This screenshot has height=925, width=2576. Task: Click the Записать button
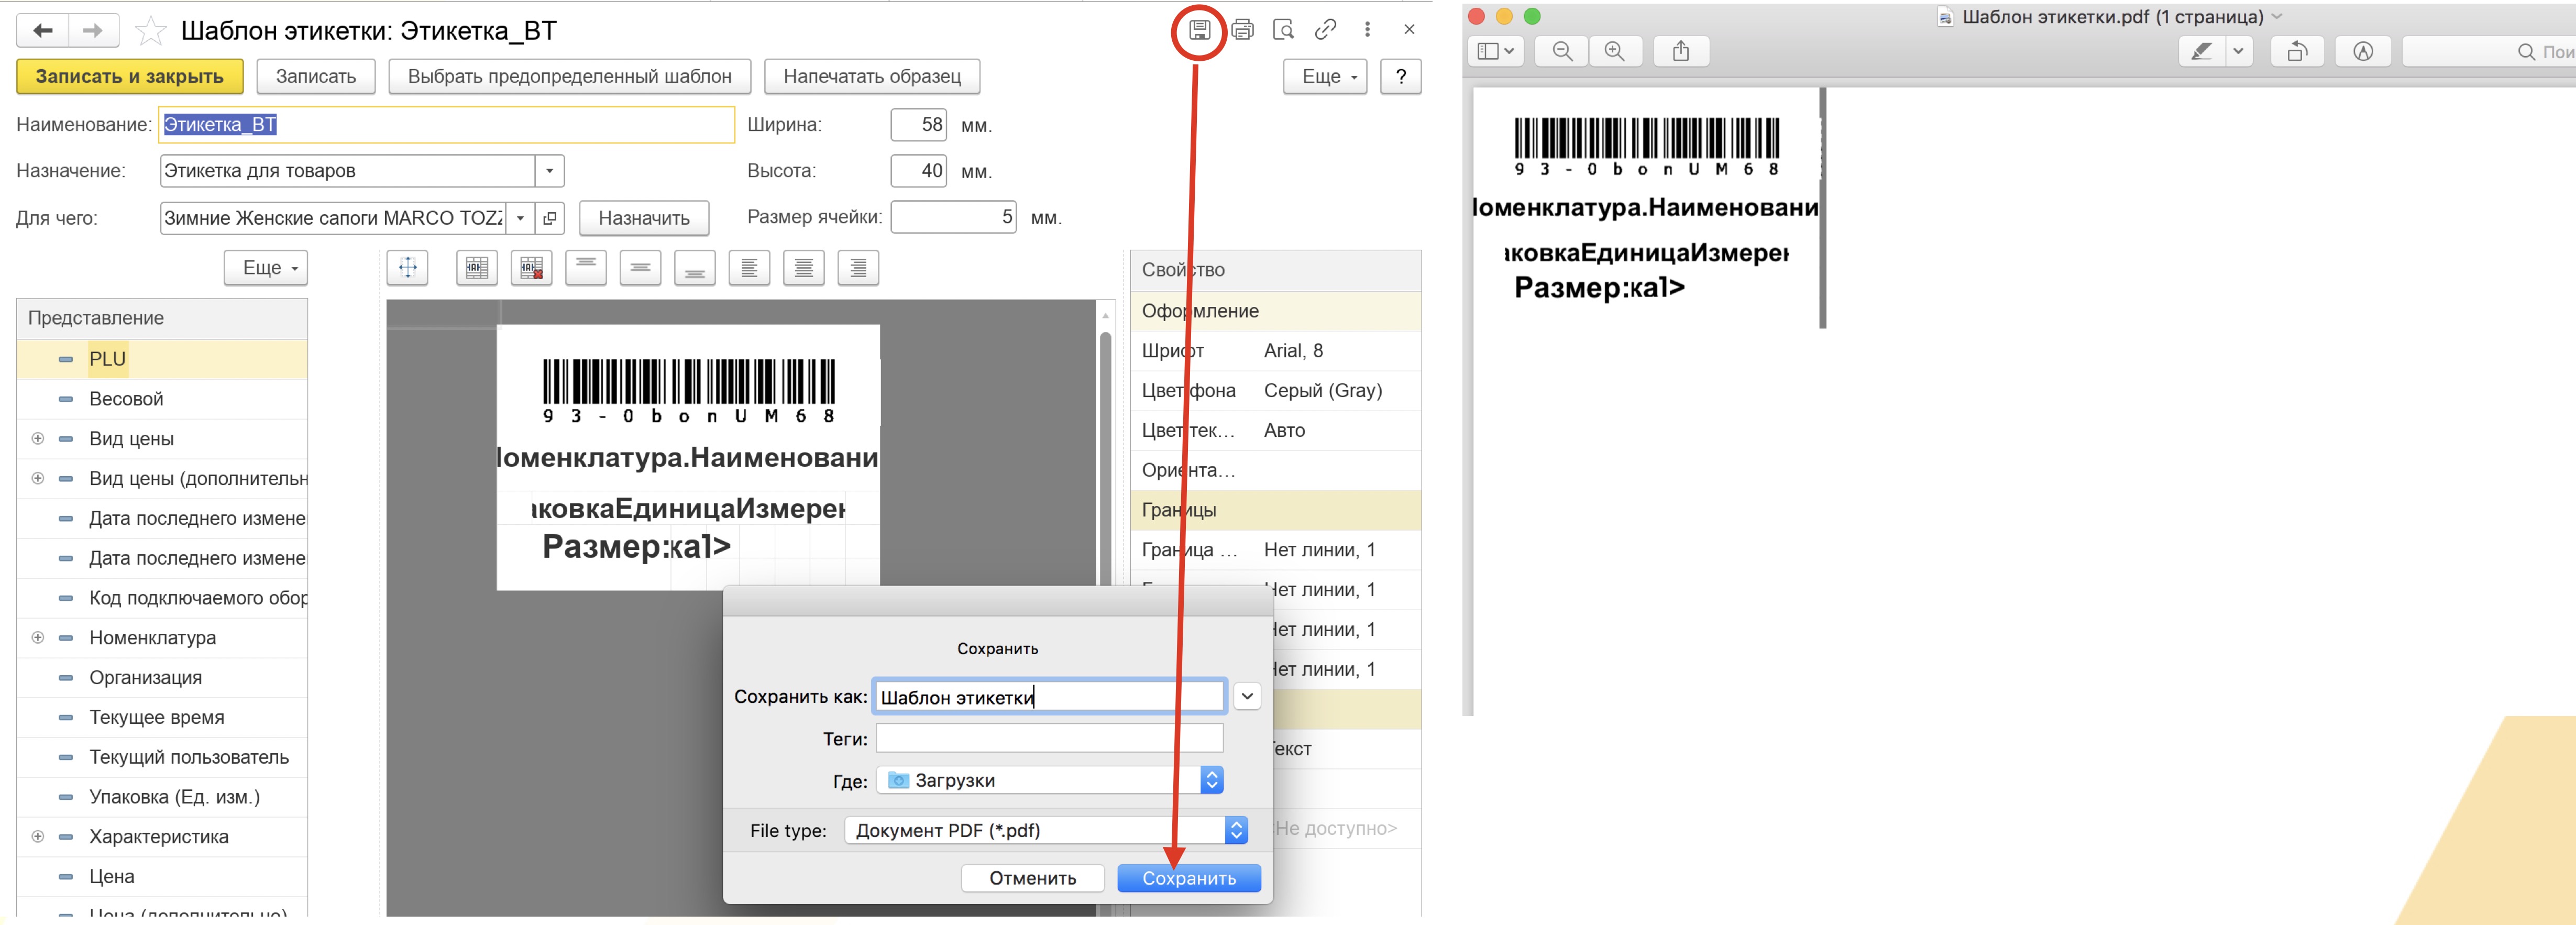coord(316,76)
